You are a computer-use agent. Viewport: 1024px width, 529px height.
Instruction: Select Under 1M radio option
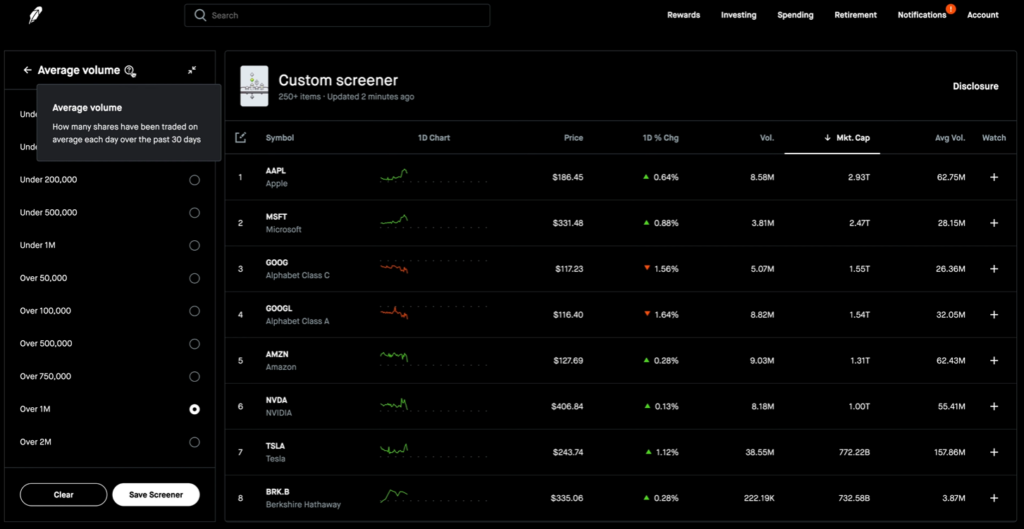tap(195, 246)
